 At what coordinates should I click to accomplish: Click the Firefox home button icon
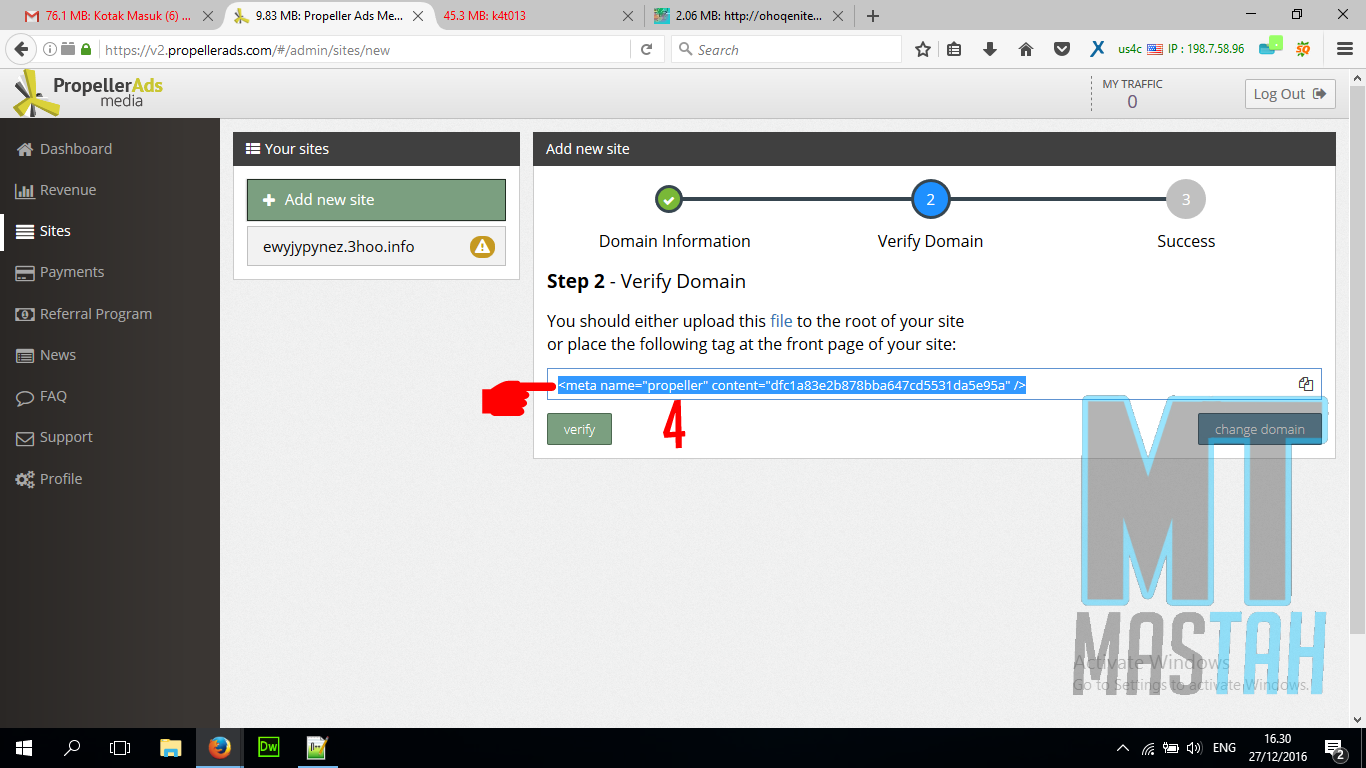coord(1025,48)
